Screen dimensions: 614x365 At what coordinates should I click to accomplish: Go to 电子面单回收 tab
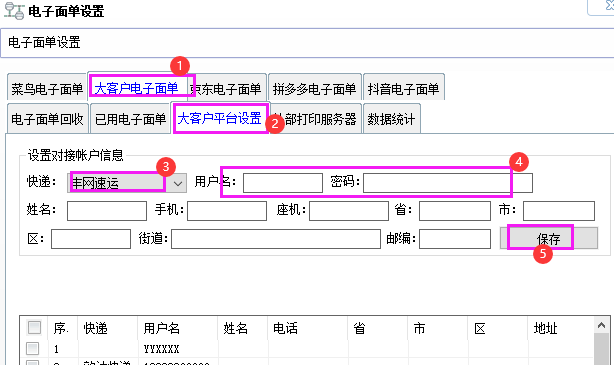pos(47,119)
